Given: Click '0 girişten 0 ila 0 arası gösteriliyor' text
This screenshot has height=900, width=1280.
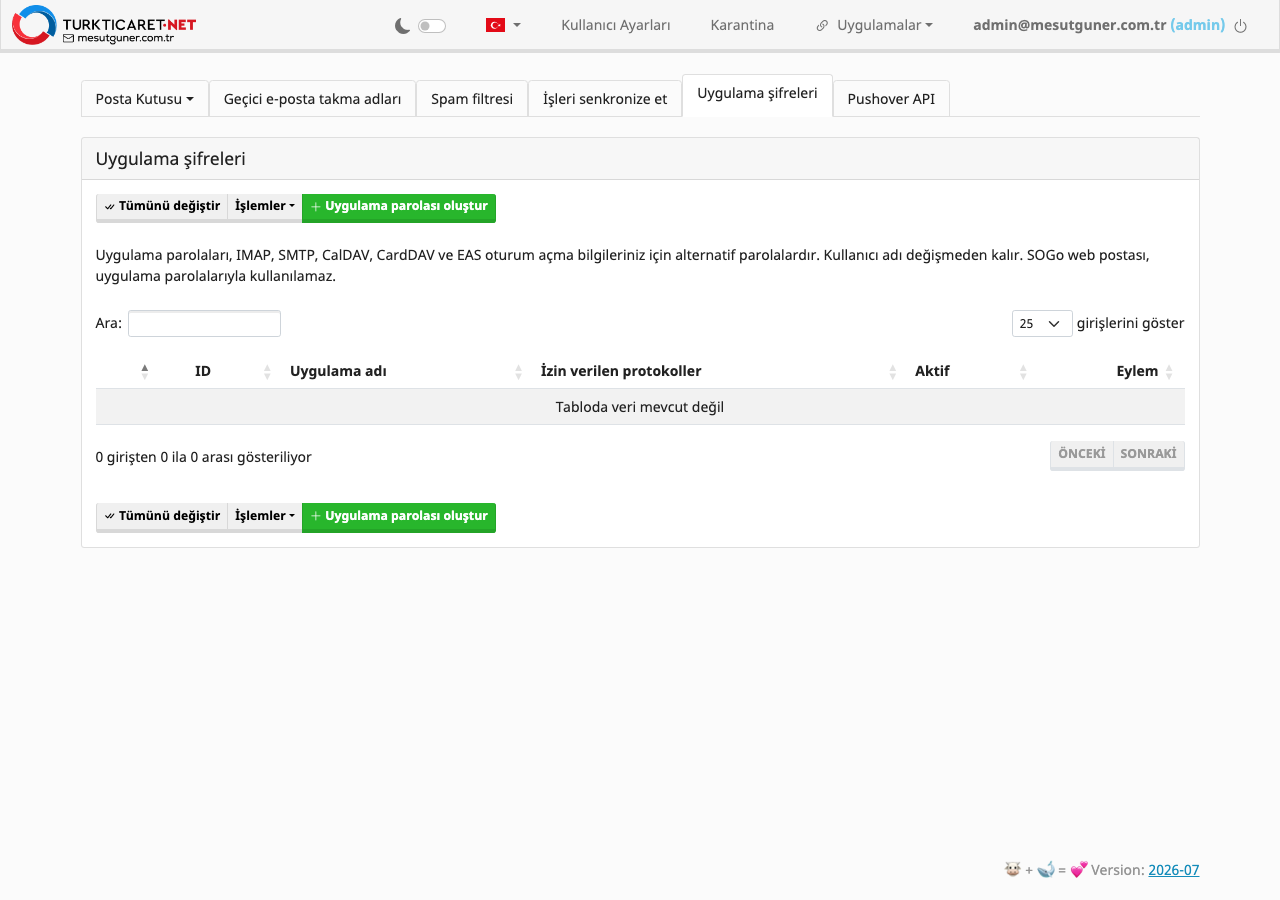Looking at the screenshot, I should tap(204, 457).
